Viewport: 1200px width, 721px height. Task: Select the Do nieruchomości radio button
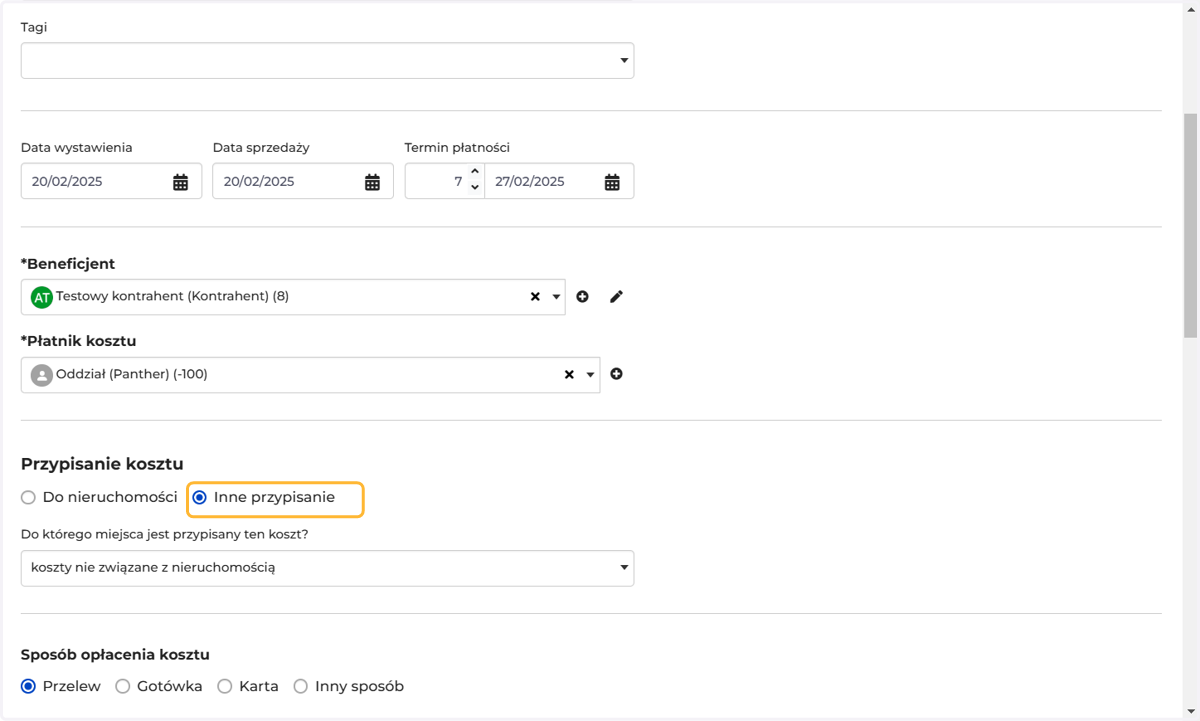click(28, 497)
